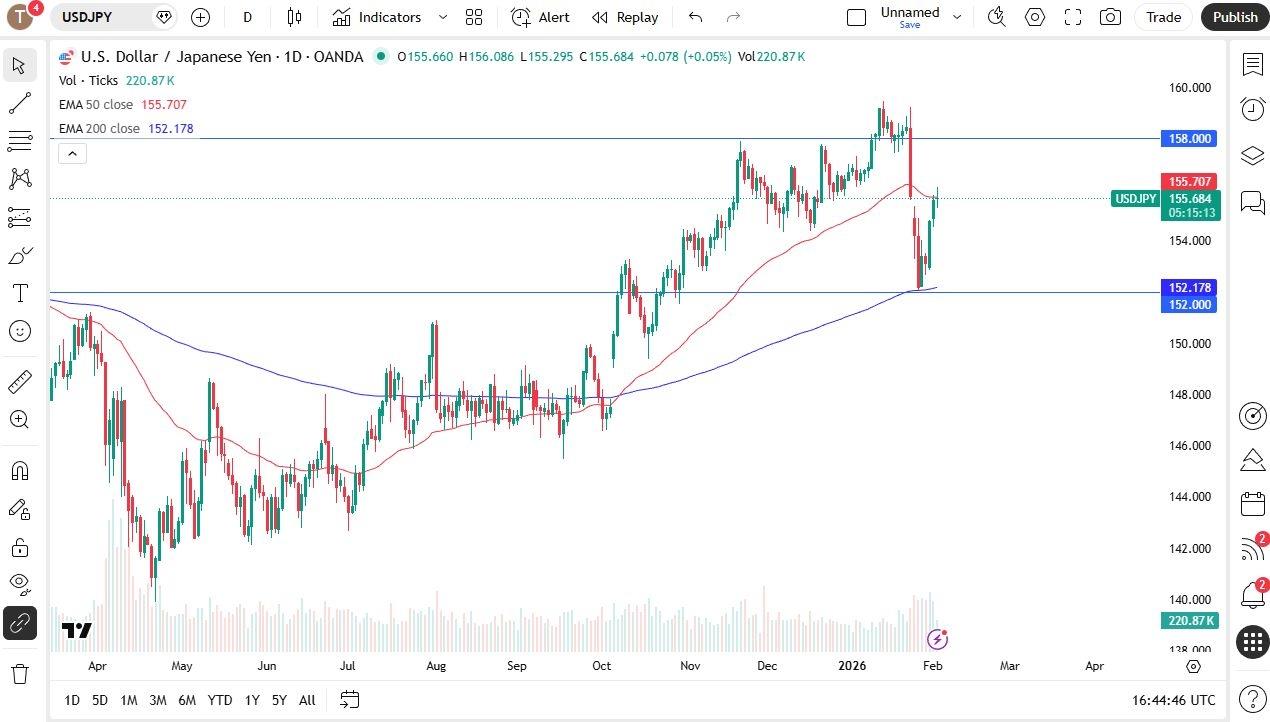Image resolution: width=1270 pixels, height=722 pixels.
Task: Open chart settings hexagon icon
Action: pyautogui.click(x=1035, y=17)
